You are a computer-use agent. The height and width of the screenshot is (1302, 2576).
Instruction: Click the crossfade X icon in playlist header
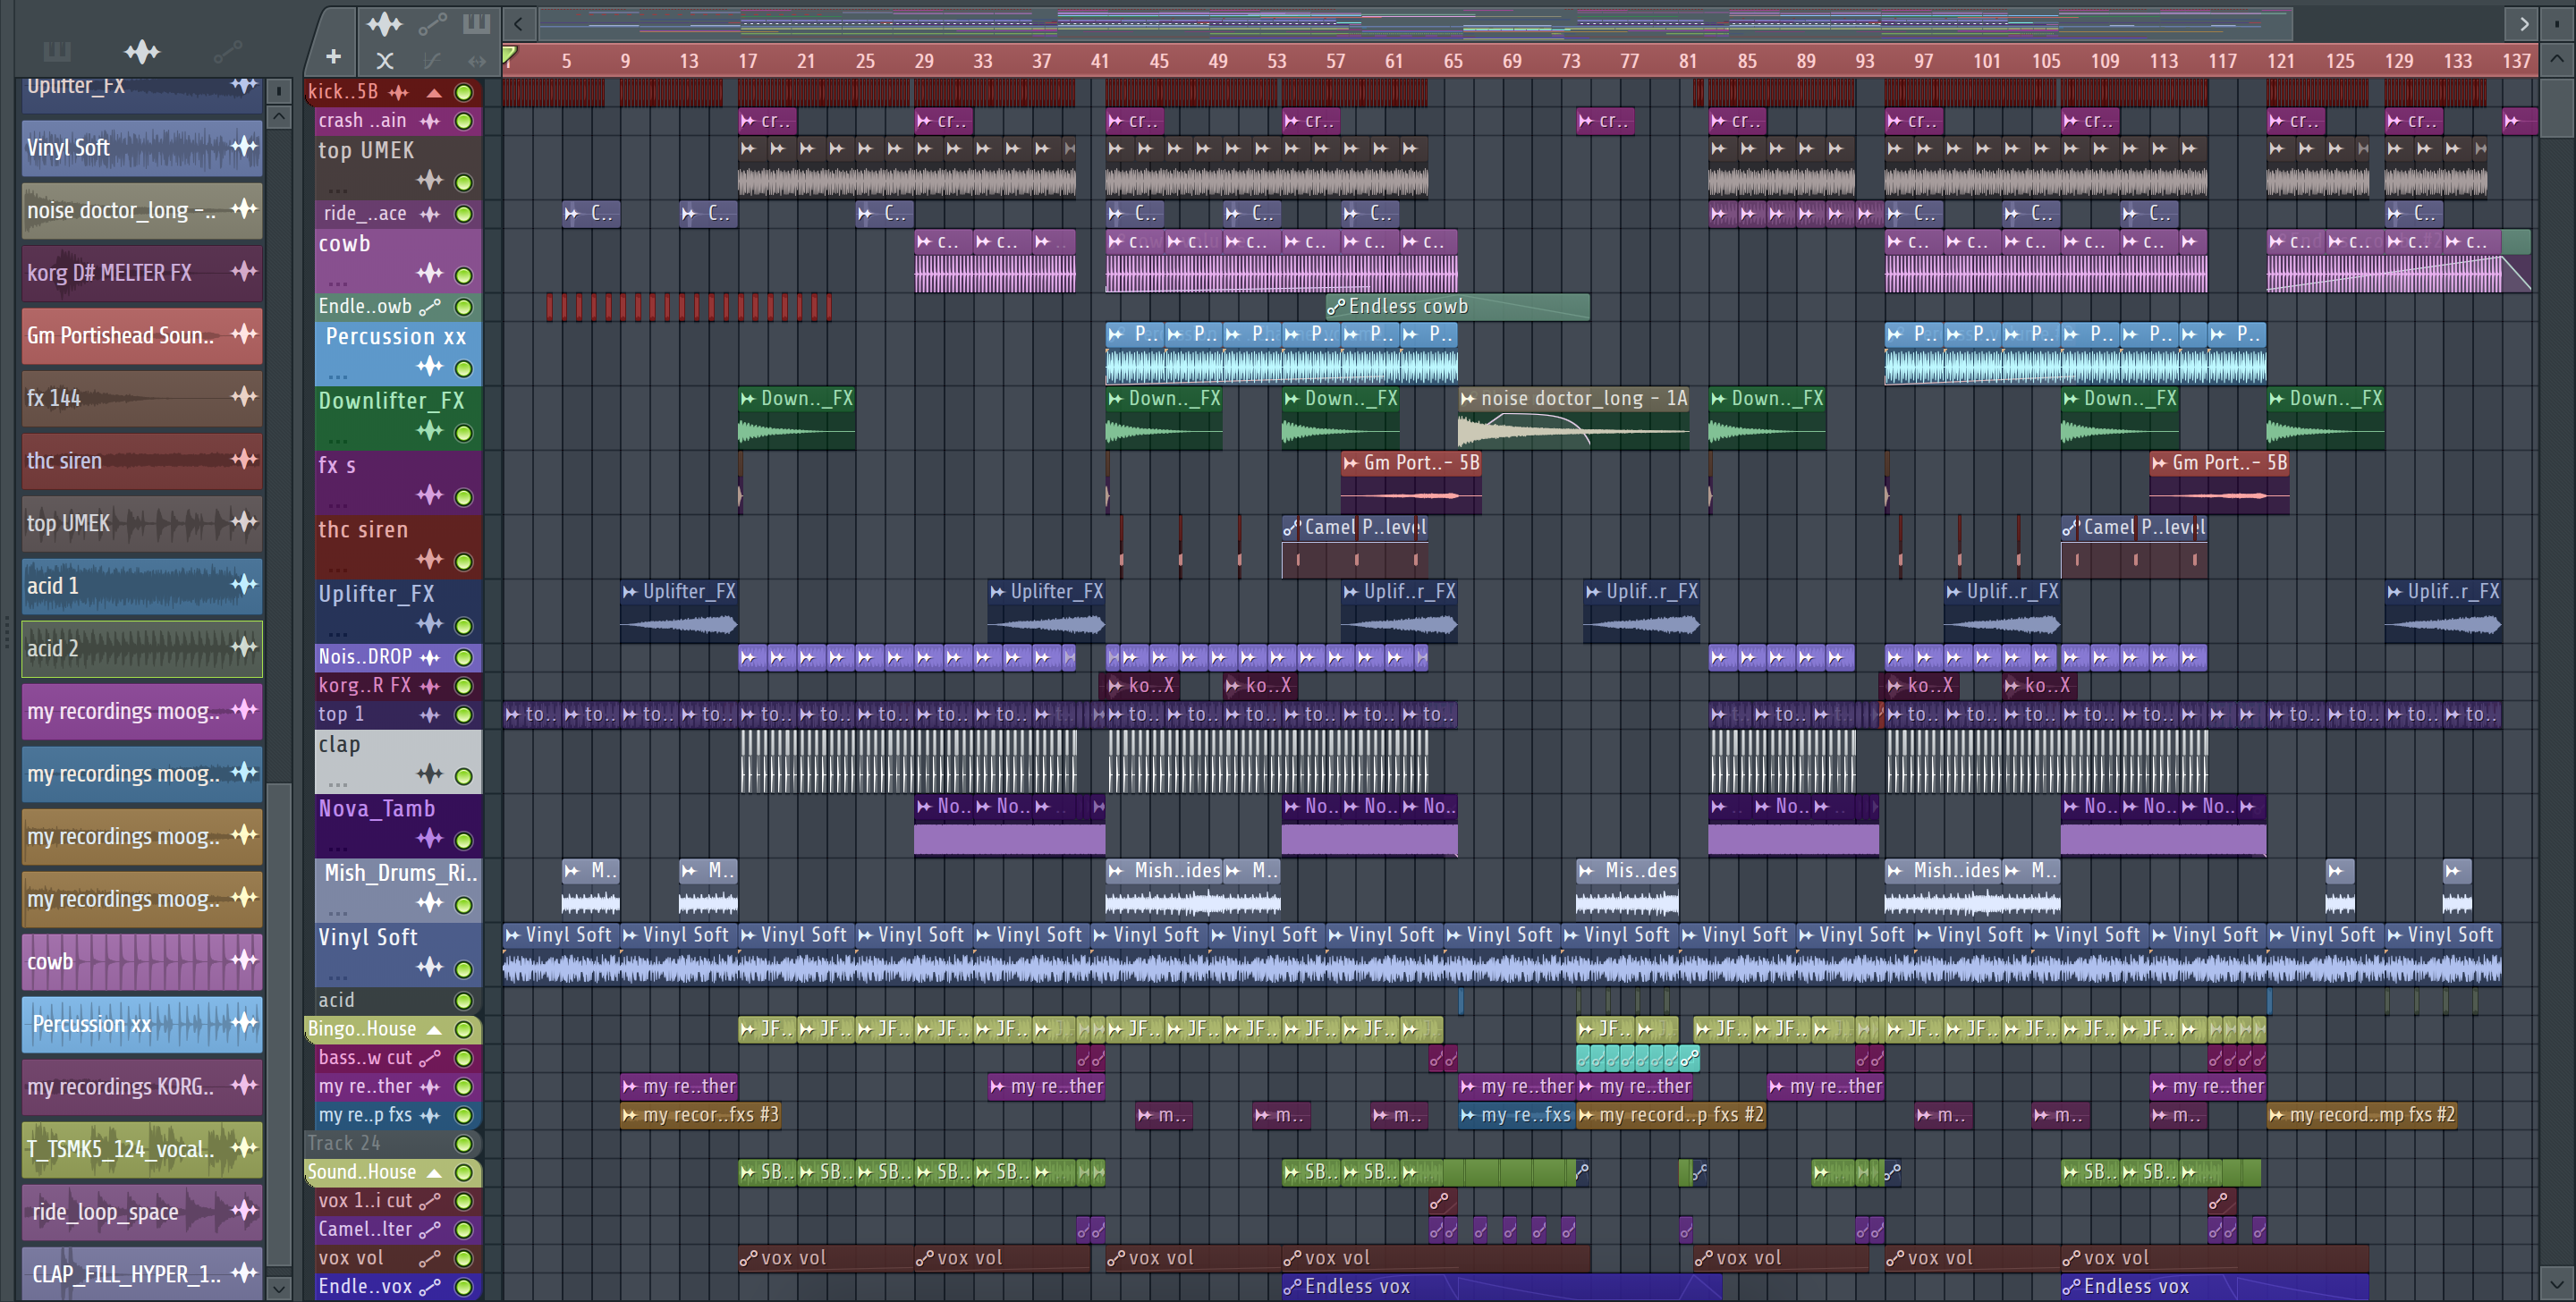[385, 61]
